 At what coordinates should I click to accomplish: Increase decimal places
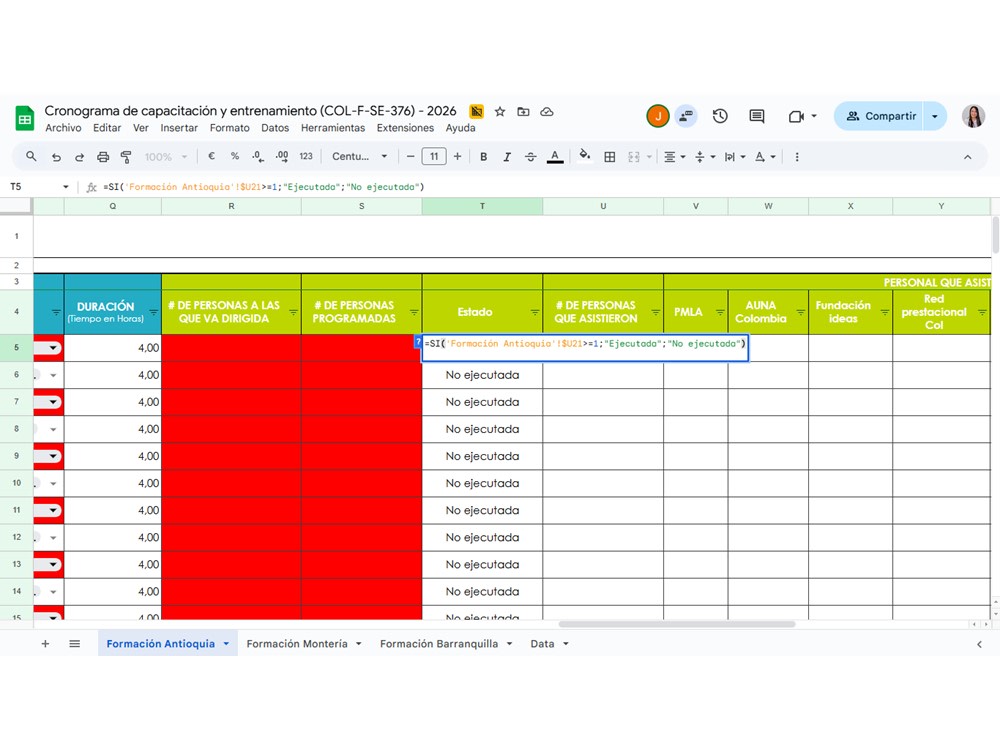coord(281,156)
